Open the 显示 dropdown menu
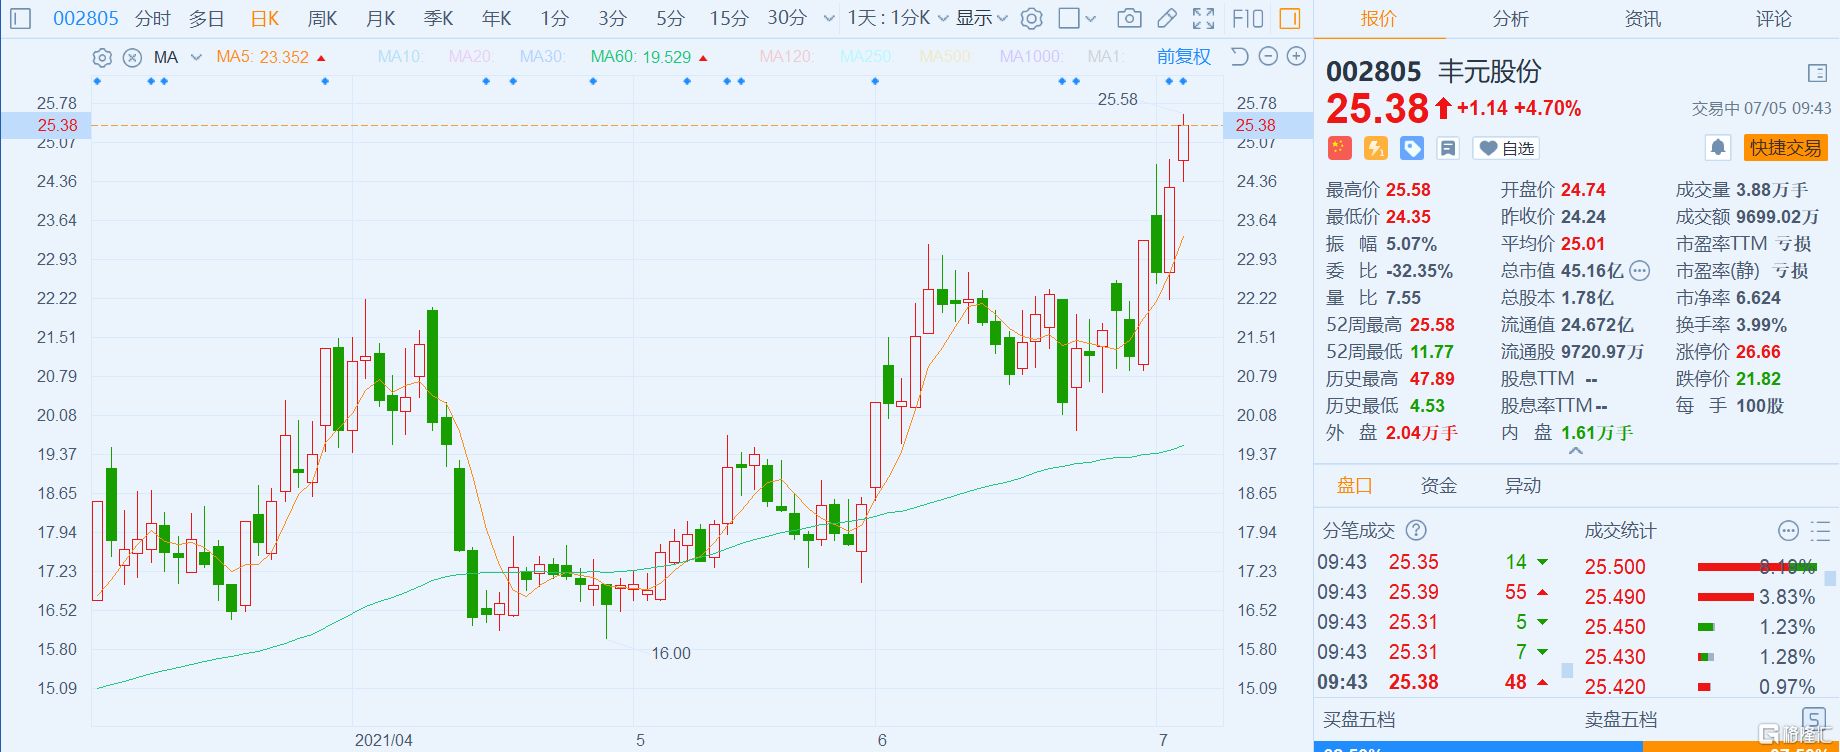Viewport: 1840px width, 752px height. tap(982, 18)
